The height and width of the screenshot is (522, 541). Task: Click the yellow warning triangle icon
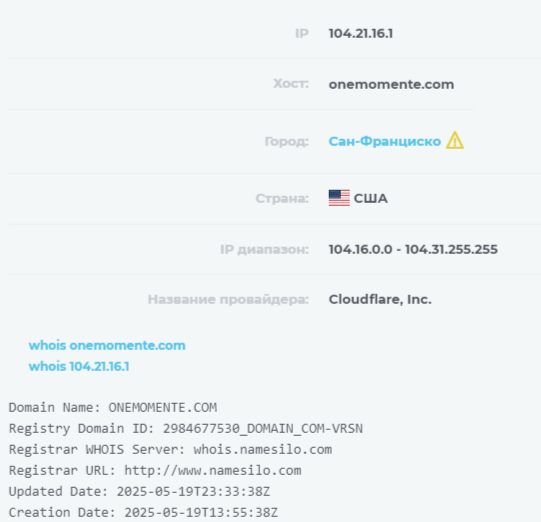(455, 140)
